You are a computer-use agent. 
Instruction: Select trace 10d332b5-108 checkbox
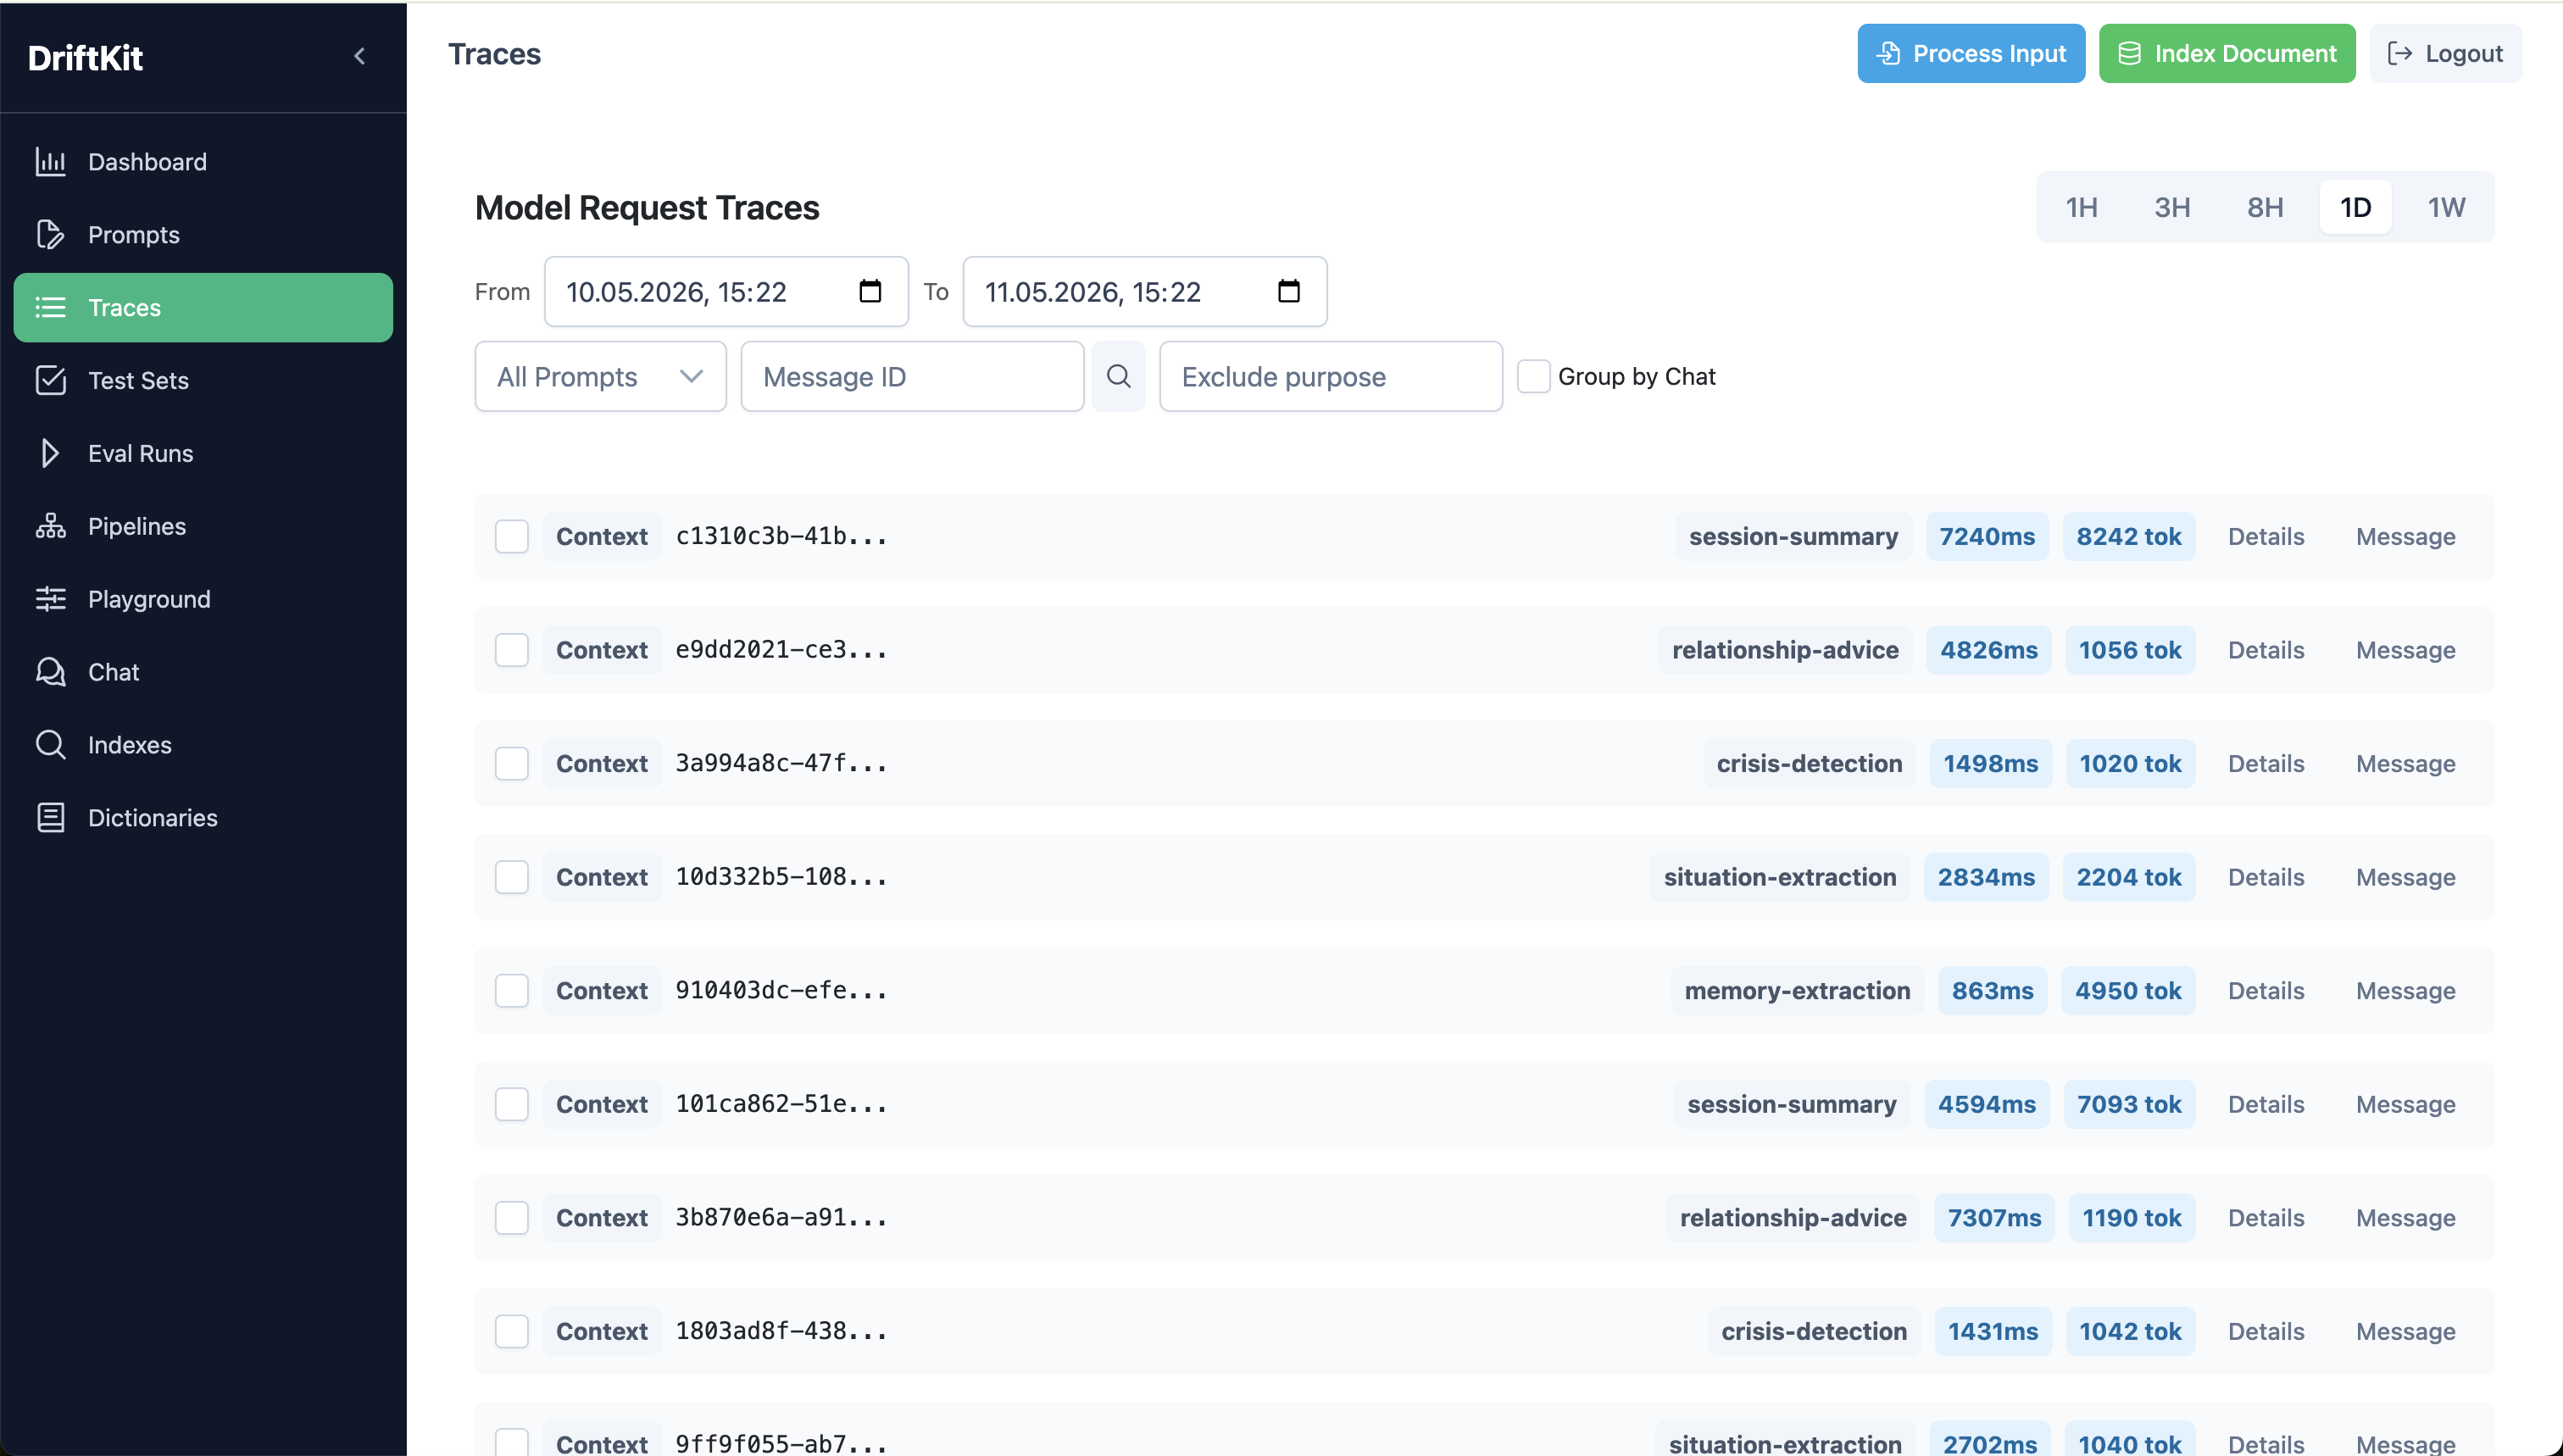(x=512, y=878)
